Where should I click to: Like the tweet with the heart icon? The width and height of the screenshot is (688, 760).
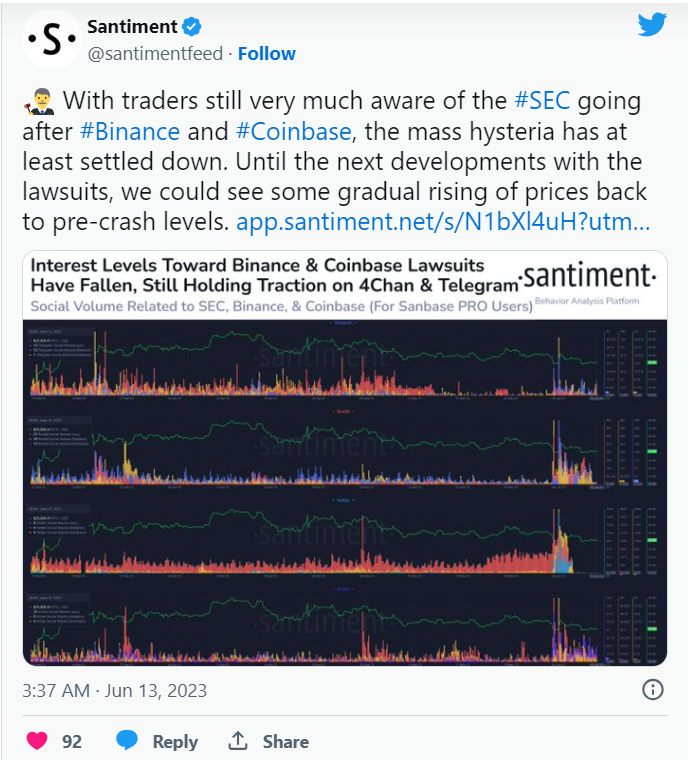tap(37, 741)
